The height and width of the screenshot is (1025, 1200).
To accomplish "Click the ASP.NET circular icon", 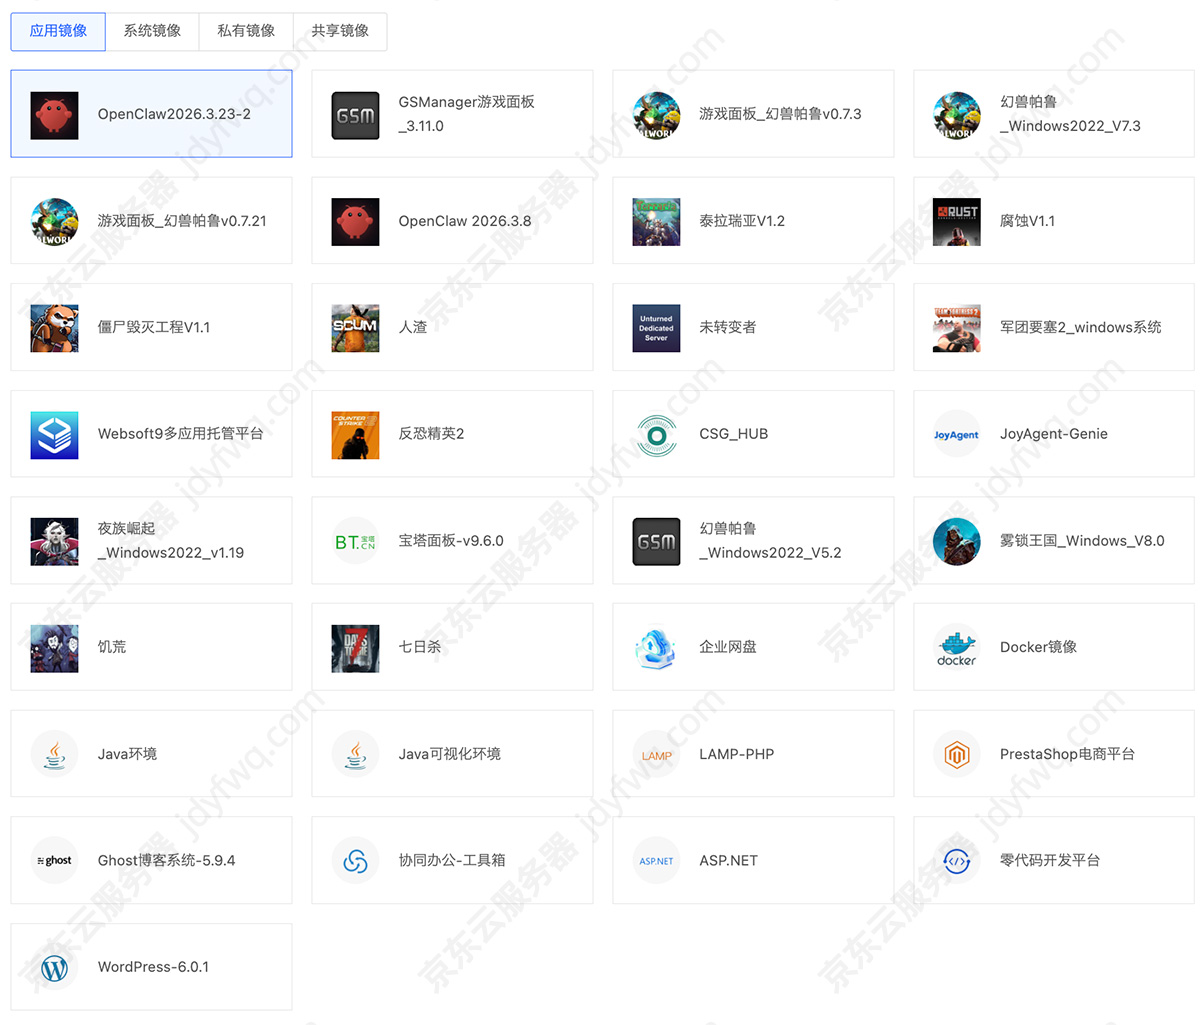I will [656, 860].
